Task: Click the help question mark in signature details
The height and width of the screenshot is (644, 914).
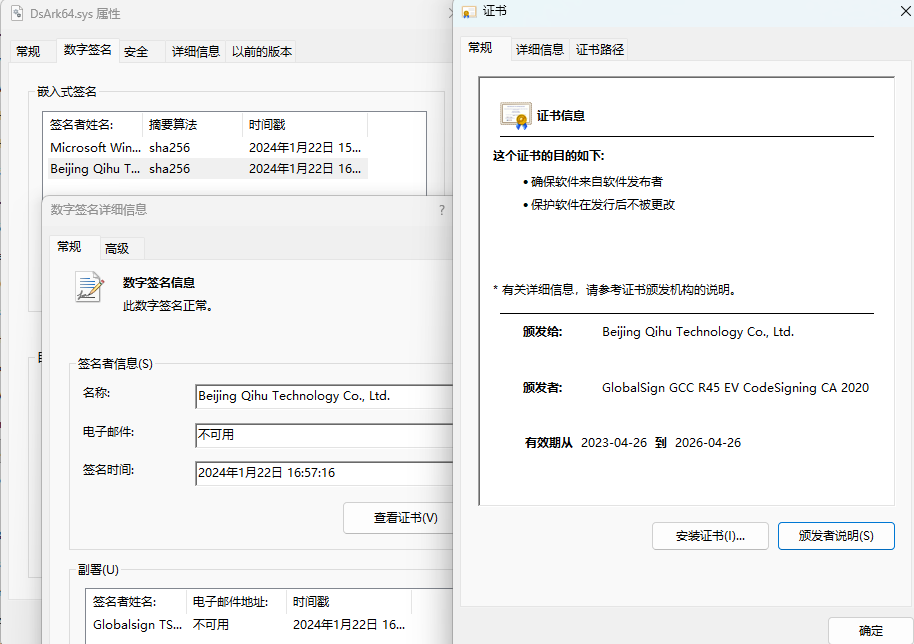Action: pos(442,210)
